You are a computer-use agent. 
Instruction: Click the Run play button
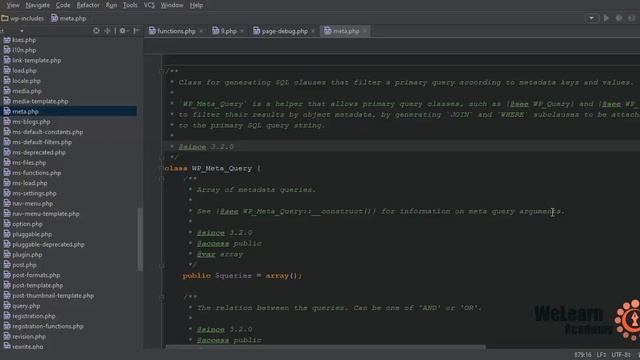coord(607,18)
